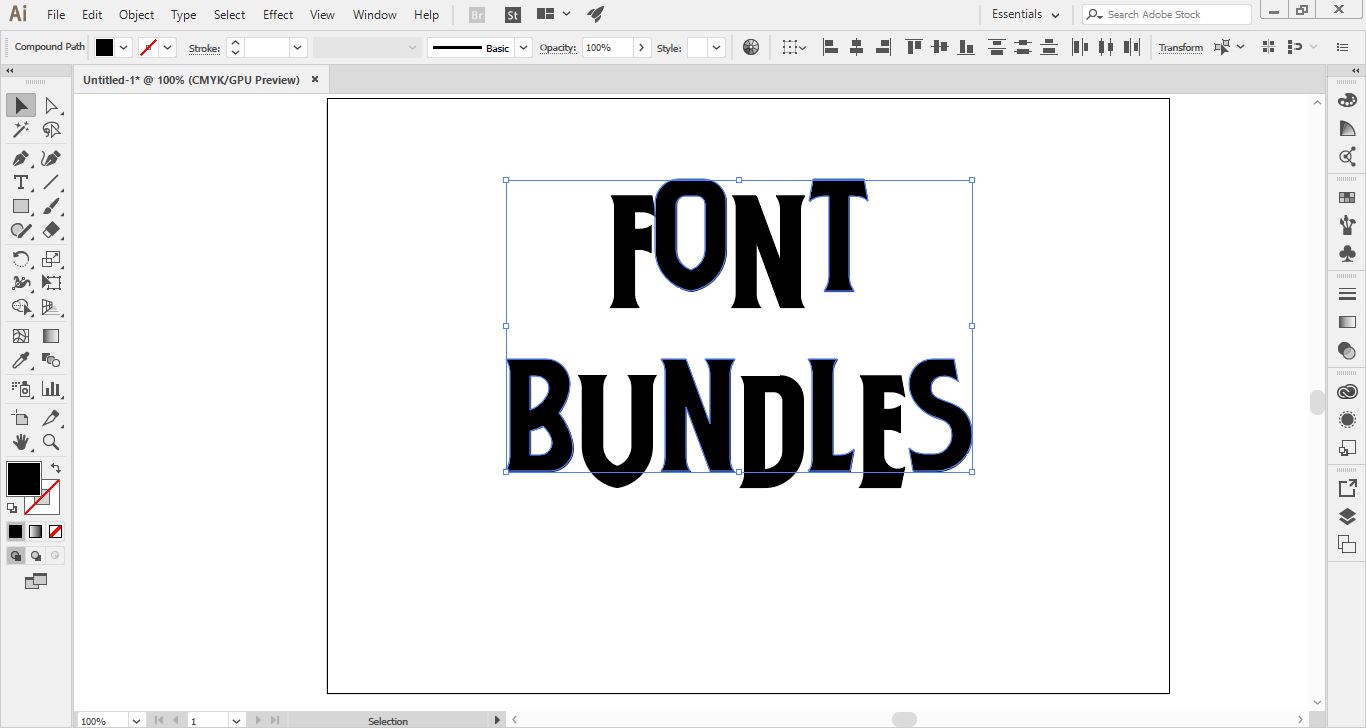The image size is (1366, 728).
Task: Switch to the Untitled-1 document tab
Action: 191,80
